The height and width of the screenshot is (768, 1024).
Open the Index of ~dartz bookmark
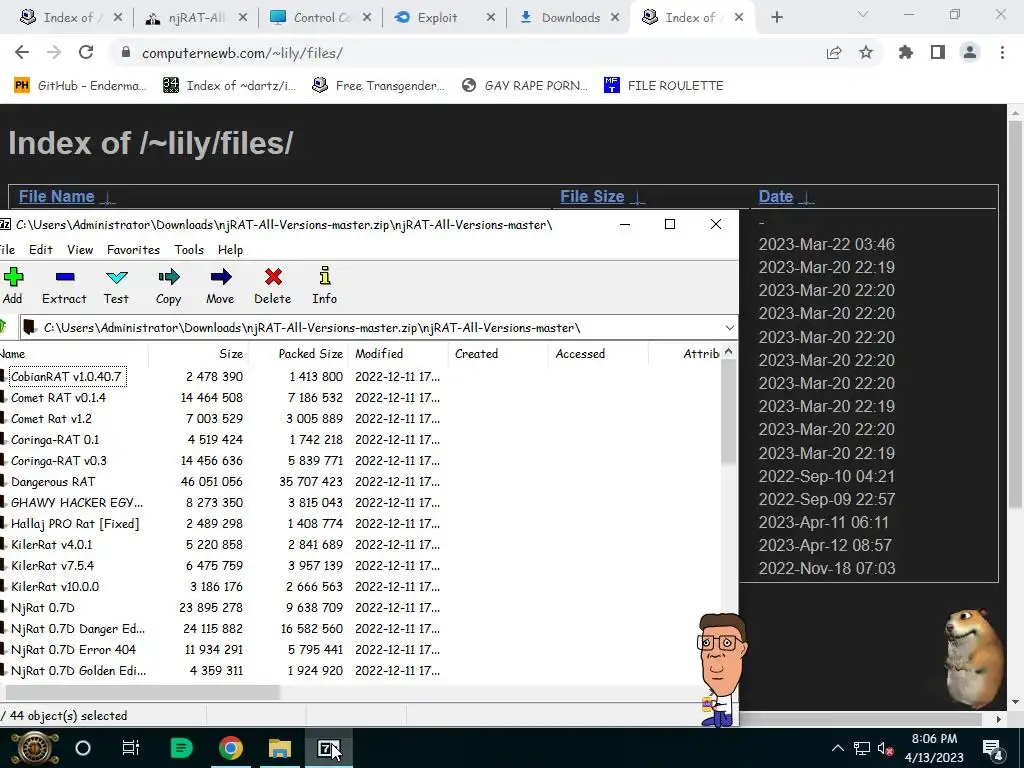229,86
